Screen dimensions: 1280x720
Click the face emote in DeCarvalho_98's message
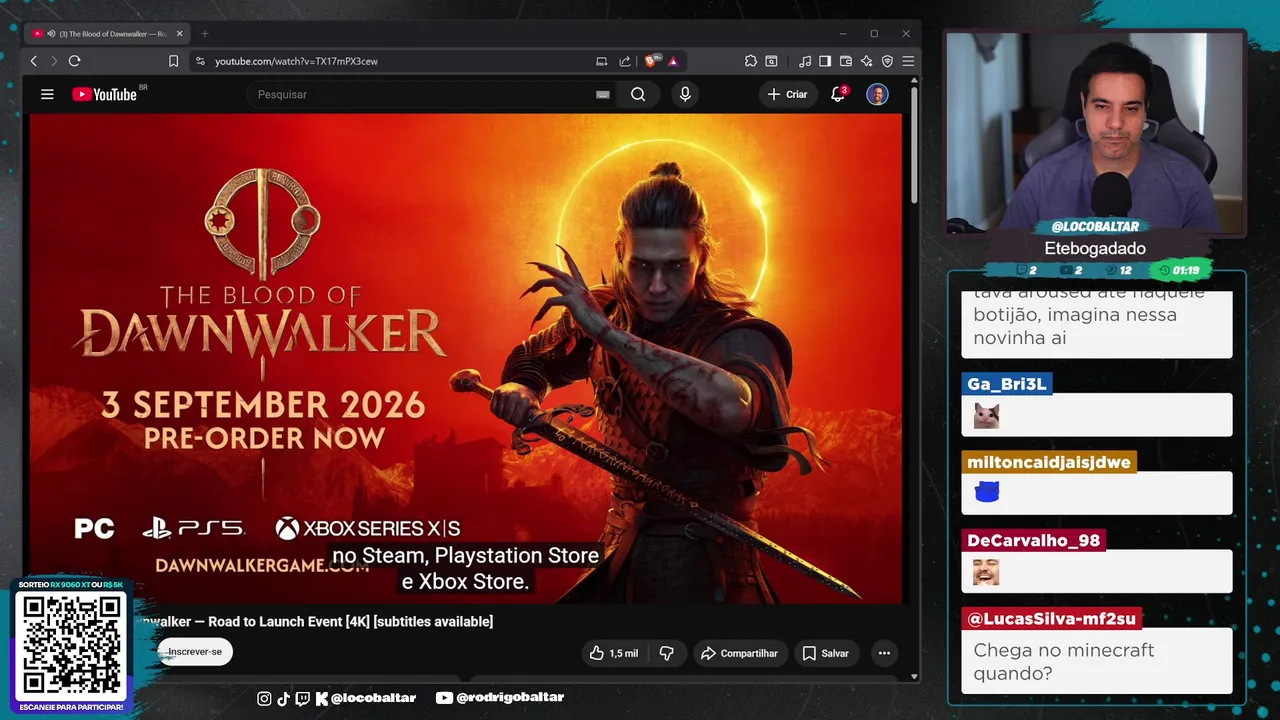click(x=986, y=572)
